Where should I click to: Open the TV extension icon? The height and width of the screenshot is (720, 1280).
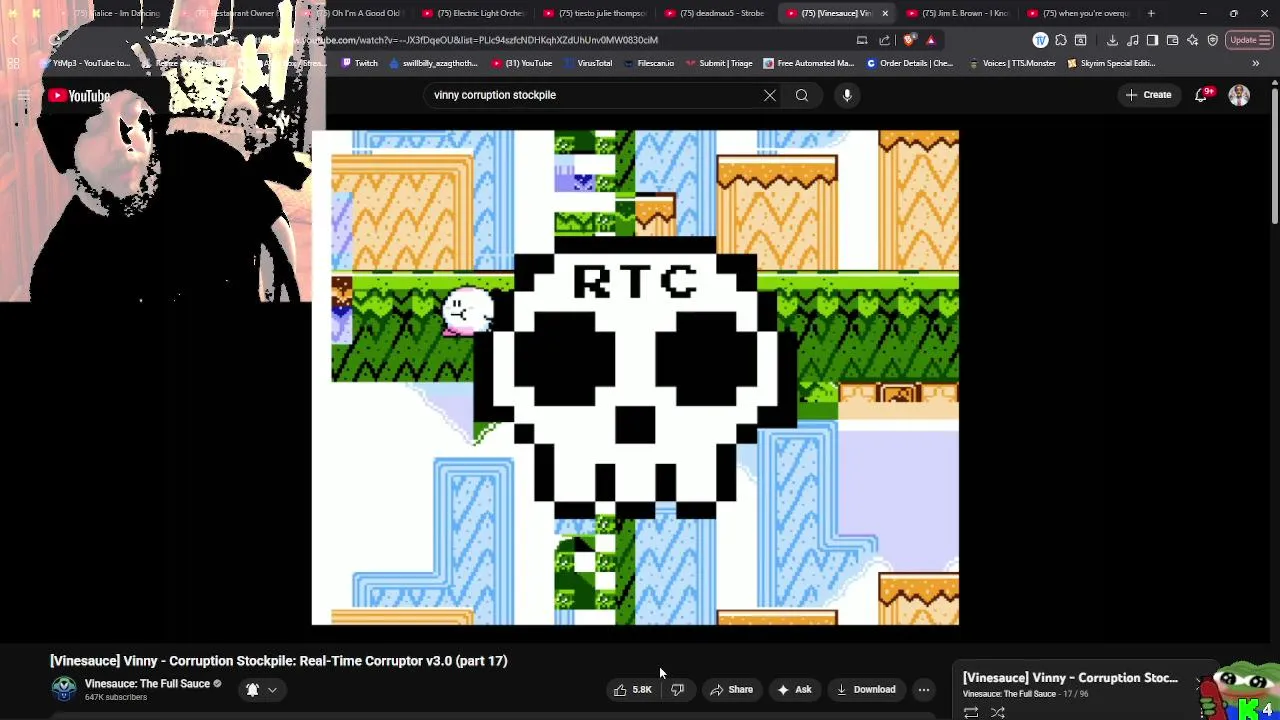(1041, 40)
